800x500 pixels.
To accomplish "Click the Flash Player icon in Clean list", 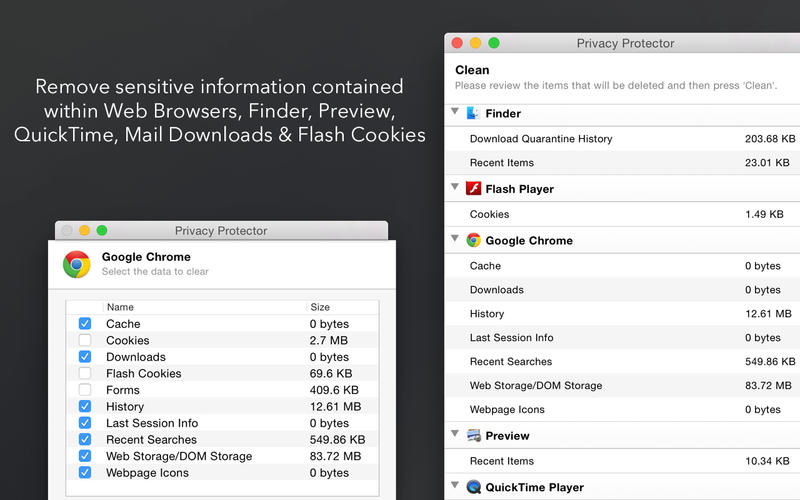I will 473,189.
